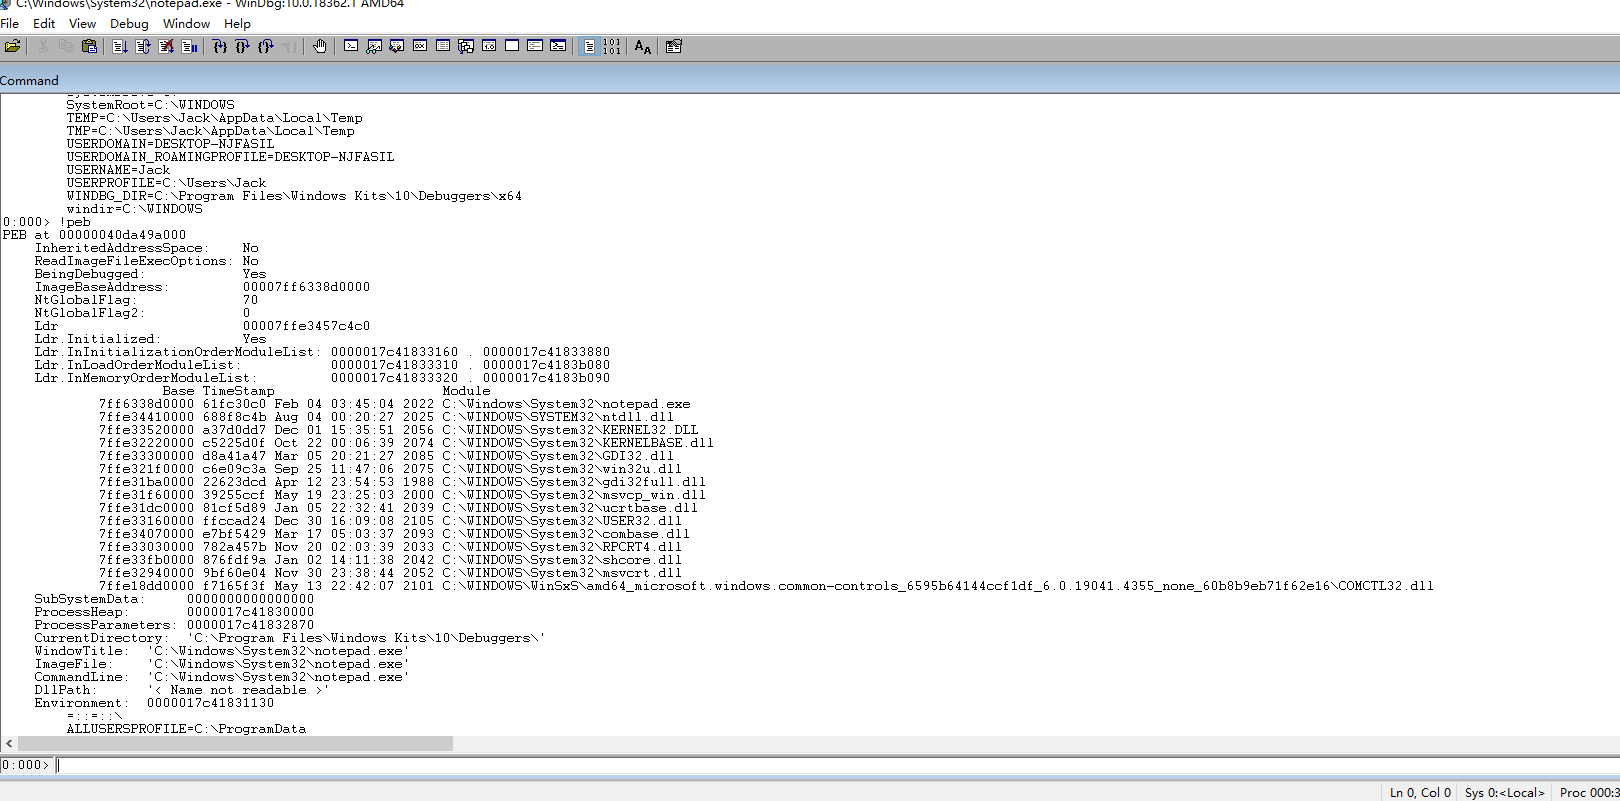Click the gdi32full.dll module row
The image size is (1620, 801).
[402, 482]
